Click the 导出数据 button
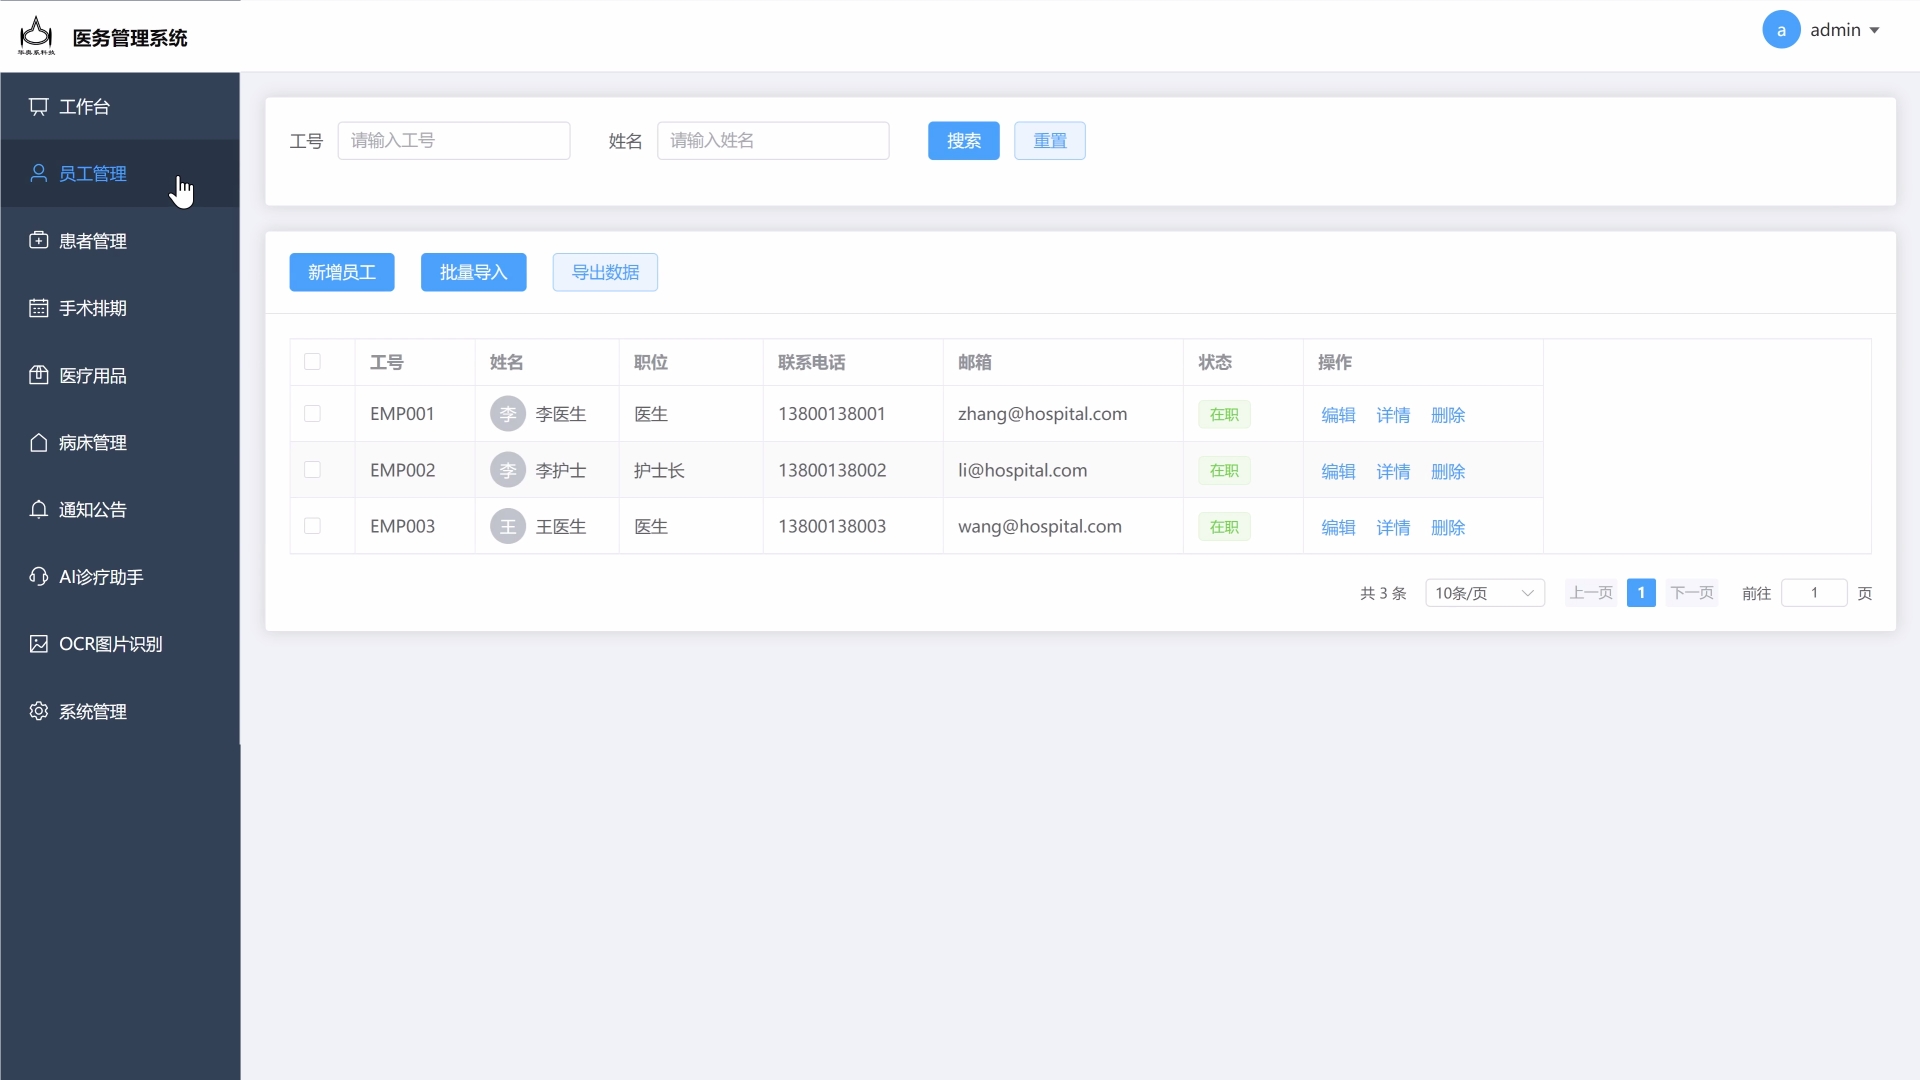This screenshot has height=1080, width=1920. pyautogui.click(x=605, y=272)
